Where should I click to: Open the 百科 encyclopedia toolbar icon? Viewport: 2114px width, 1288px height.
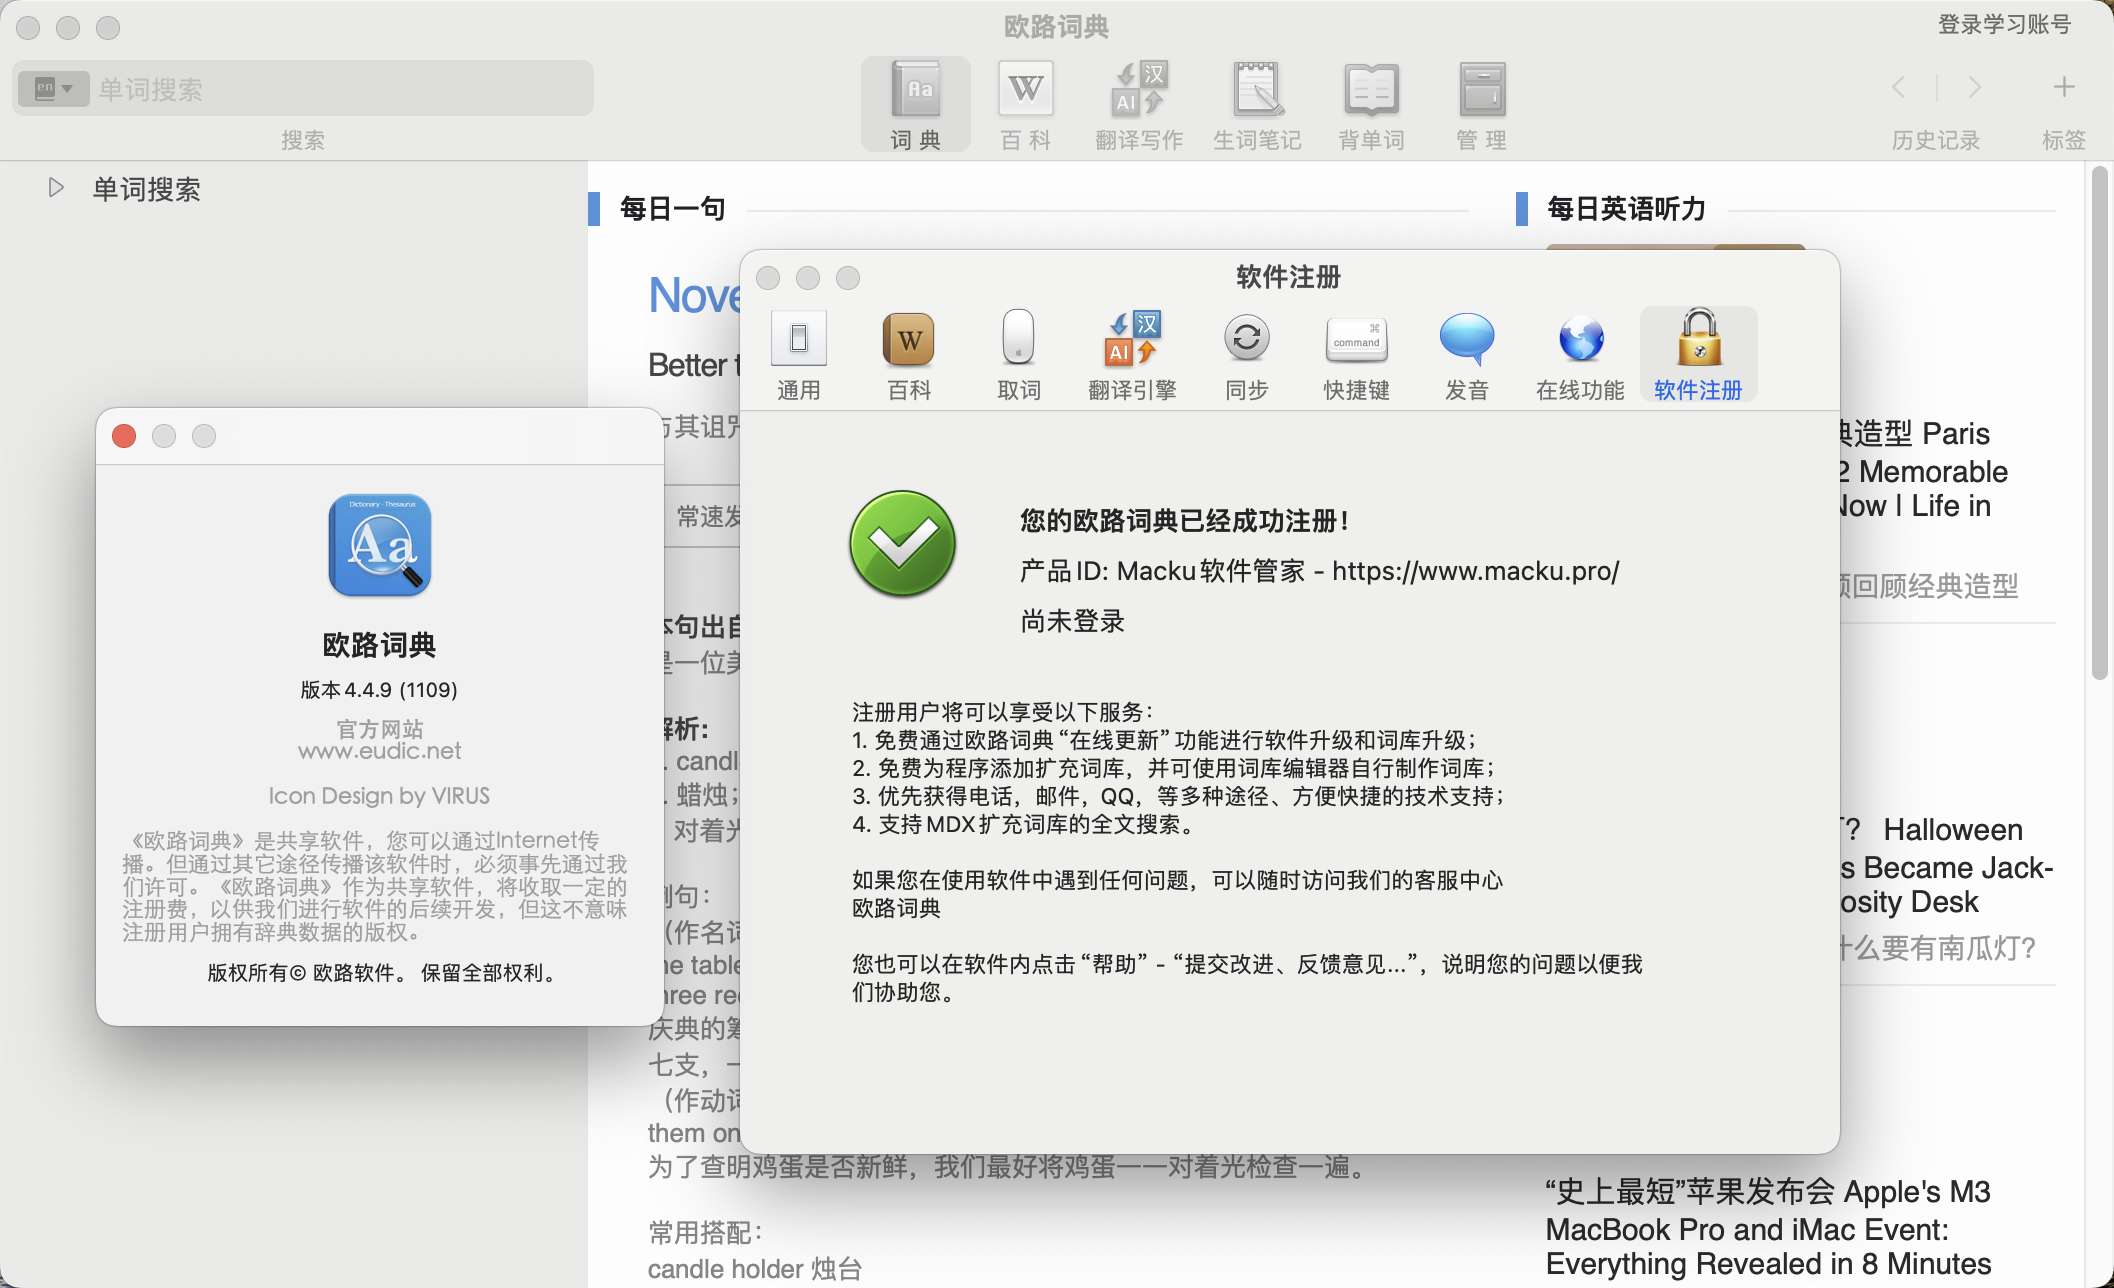point(1026,104)
